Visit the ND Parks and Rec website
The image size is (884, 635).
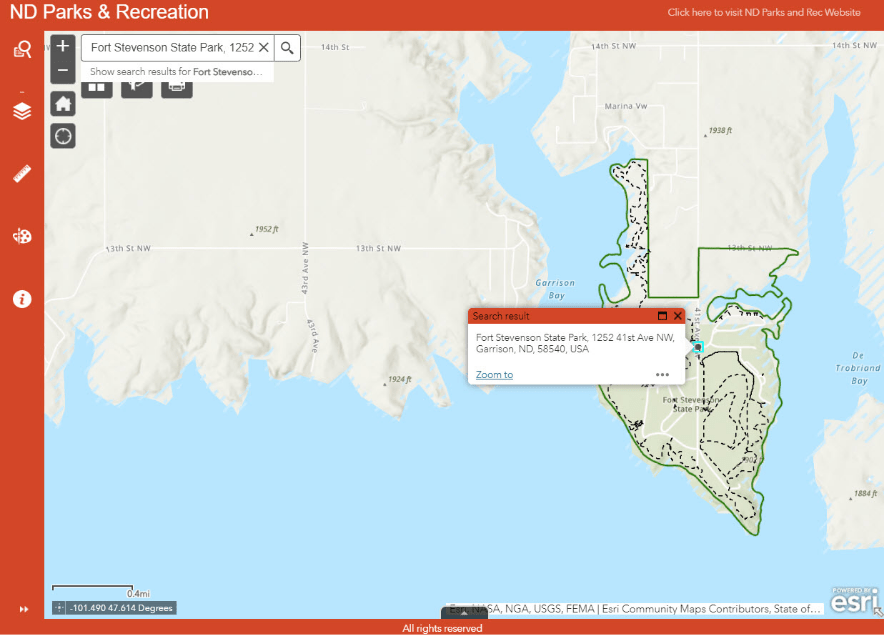pos(764,13)
